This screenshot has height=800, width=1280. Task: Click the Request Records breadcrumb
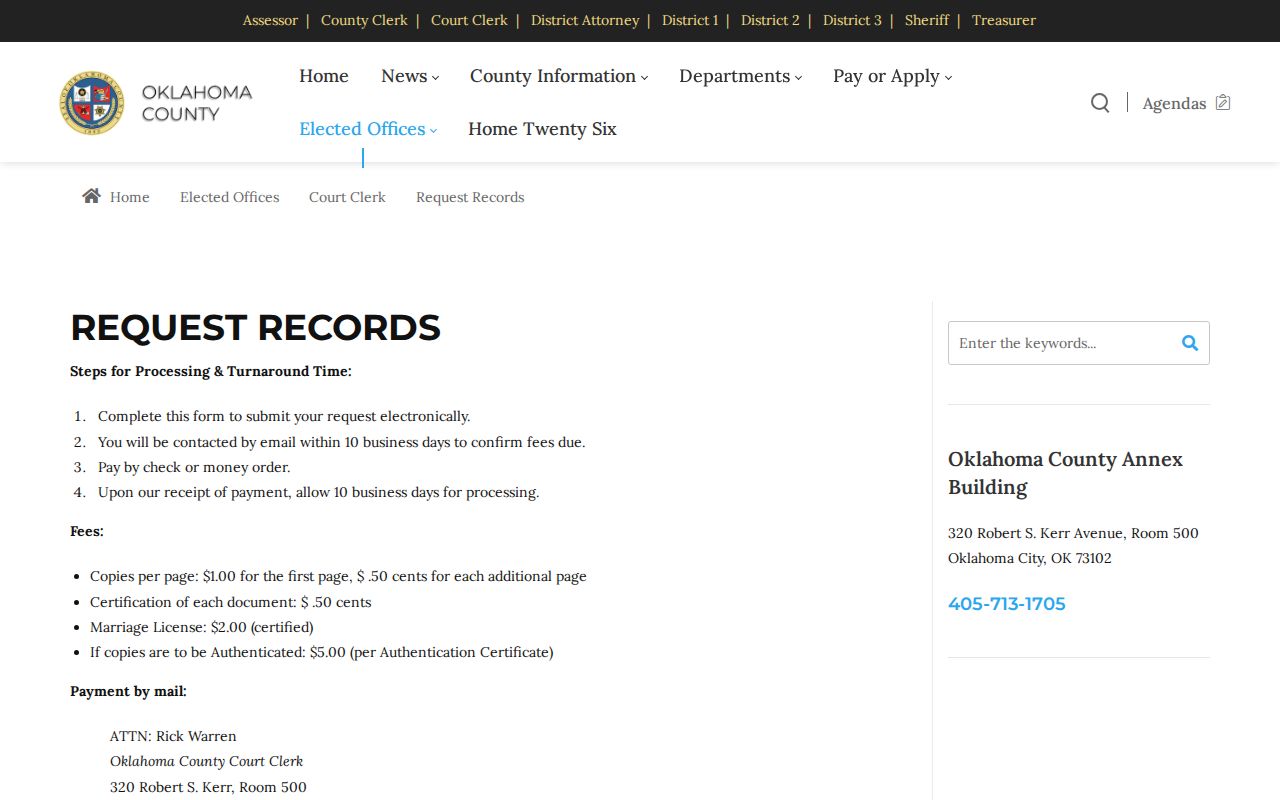coord(470,197)
